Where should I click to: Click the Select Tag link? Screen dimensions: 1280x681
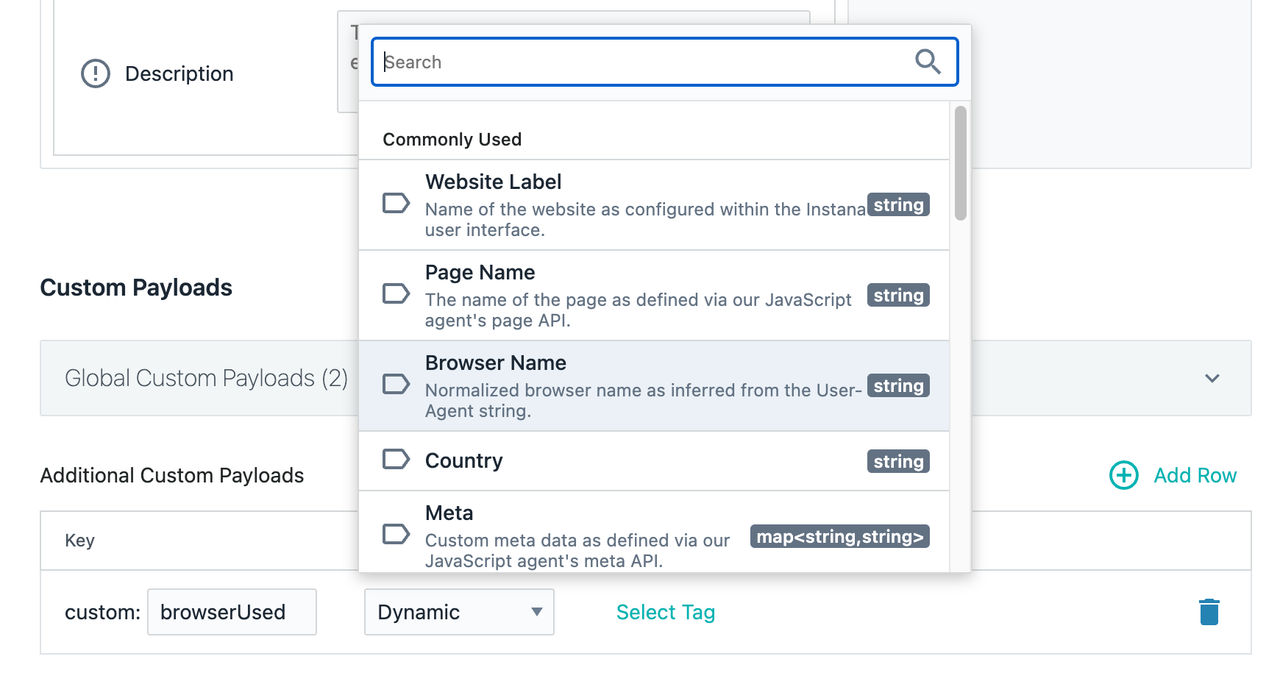point(665,612)
